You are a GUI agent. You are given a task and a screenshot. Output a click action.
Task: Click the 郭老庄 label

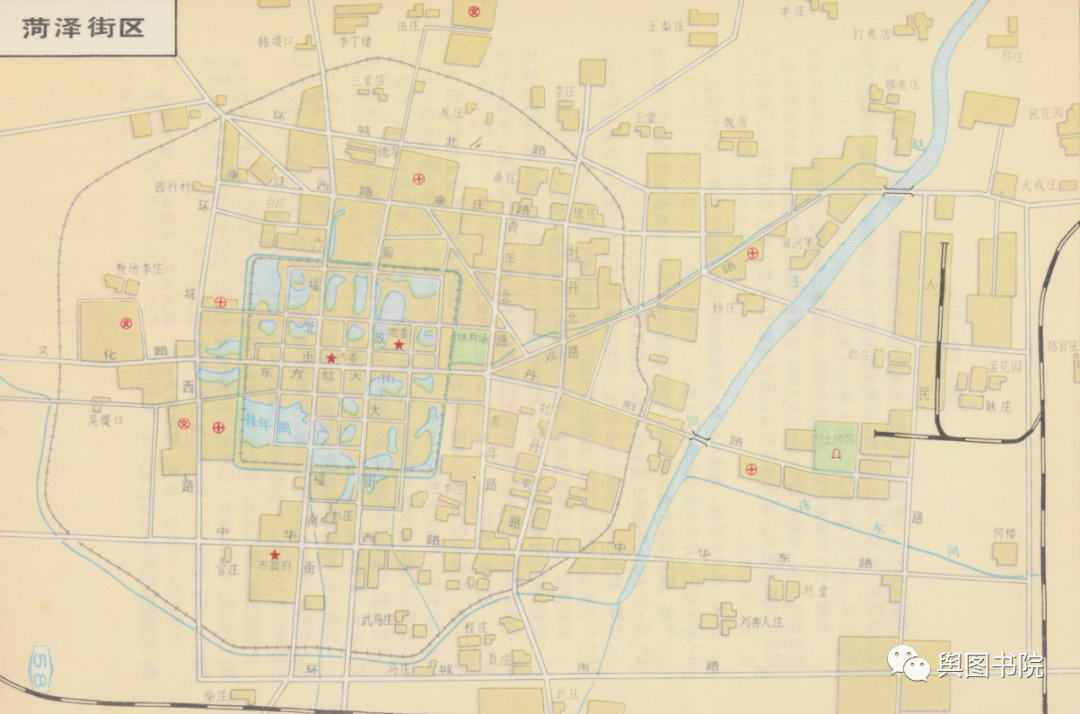coord(902,85)
